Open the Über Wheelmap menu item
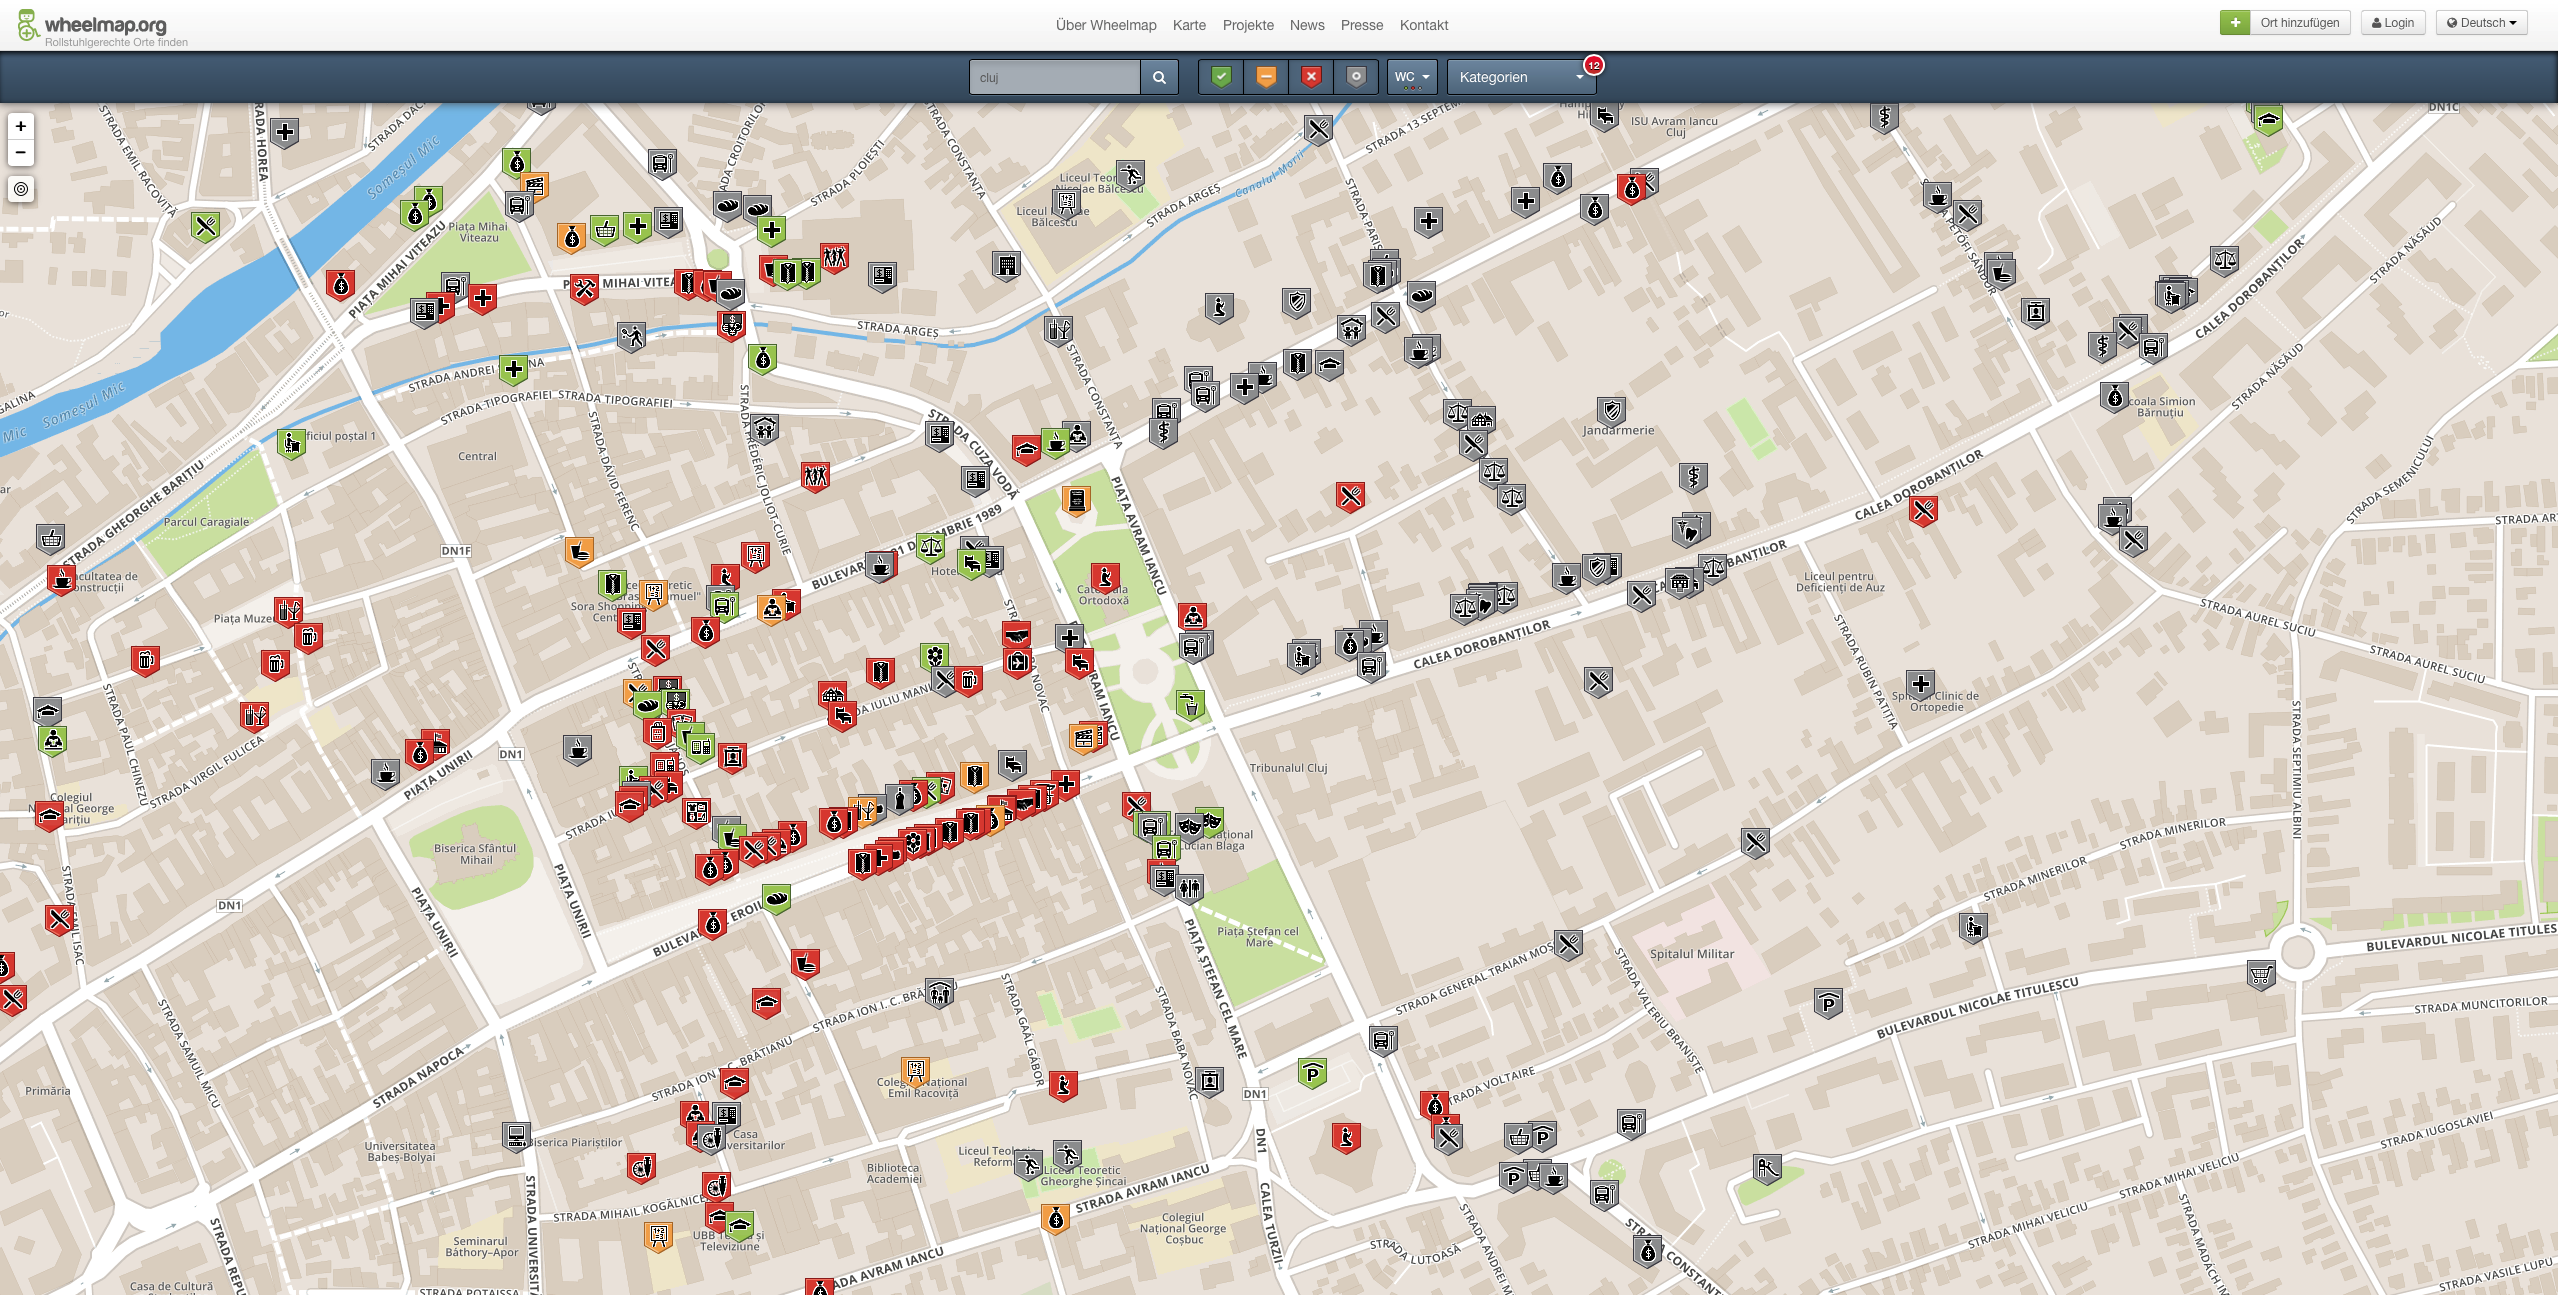The height and width of the screenshot is (1295, 2558). pyautogui.click(x=1105, y=25)
